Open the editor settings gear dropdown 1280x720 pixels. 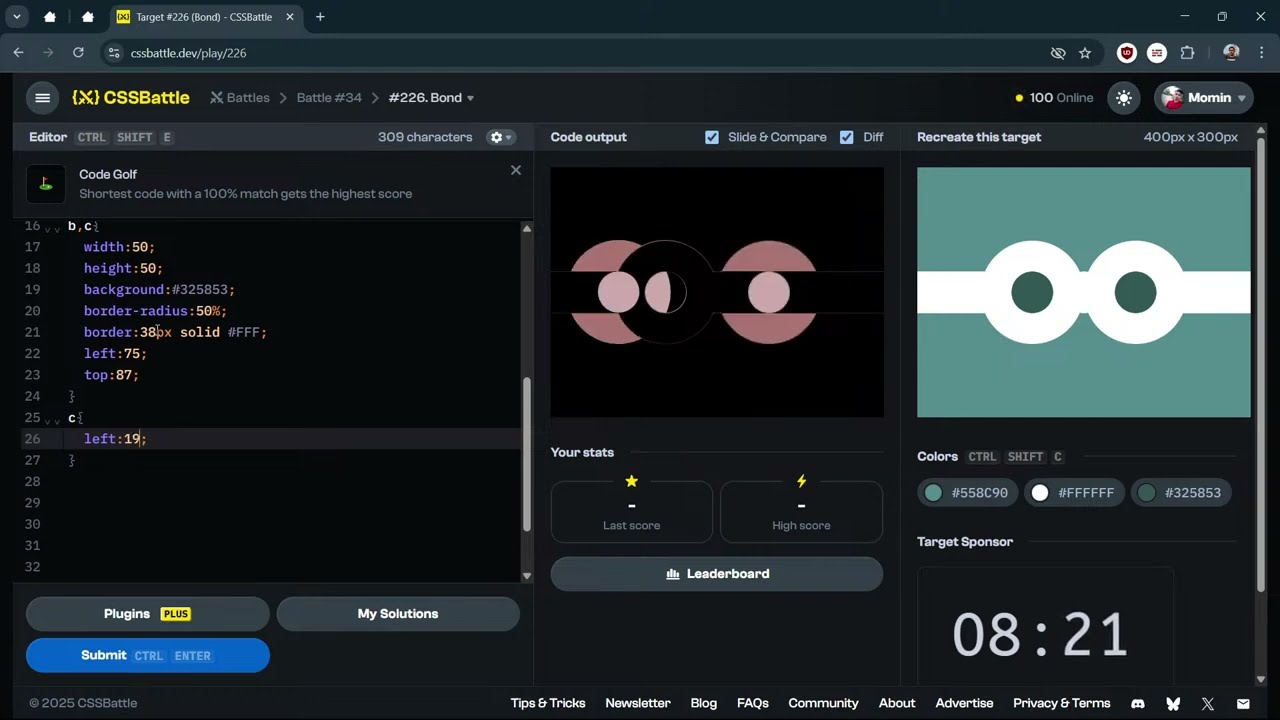click(499, 137)
